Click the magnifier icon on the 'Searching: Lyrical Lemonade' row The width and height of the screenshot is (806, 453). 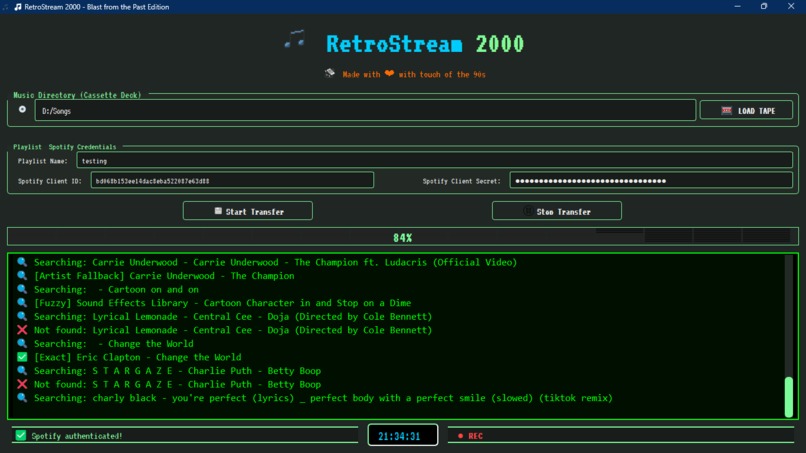click(22, 316)
